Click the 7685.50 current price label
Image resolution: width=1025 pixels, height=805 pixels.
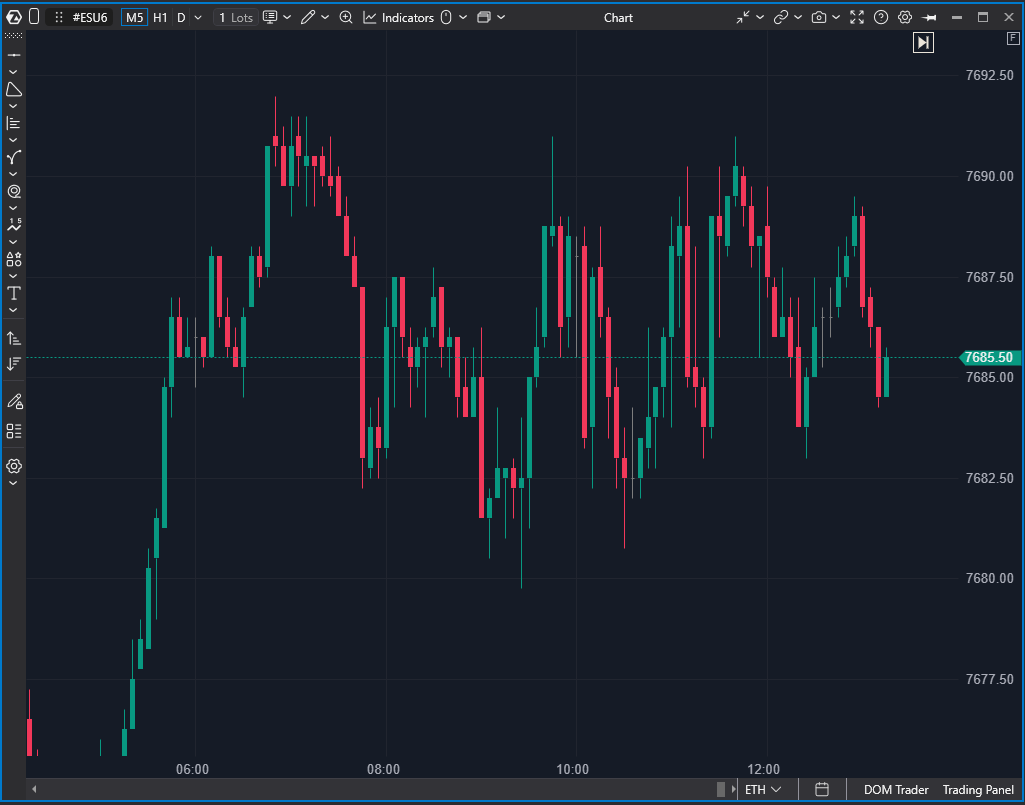coord(988,358)
